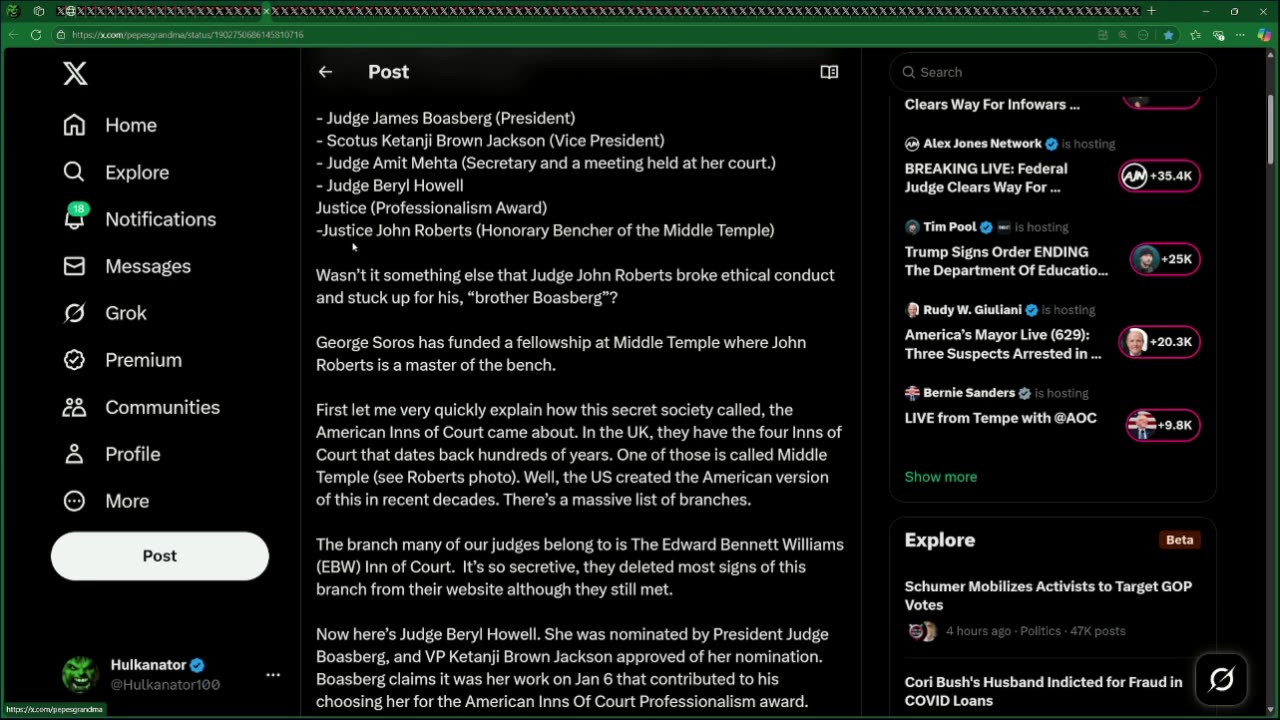1280x720 pixels.
Task: Open Notifications with 18 badge
Action: [139, 219]
